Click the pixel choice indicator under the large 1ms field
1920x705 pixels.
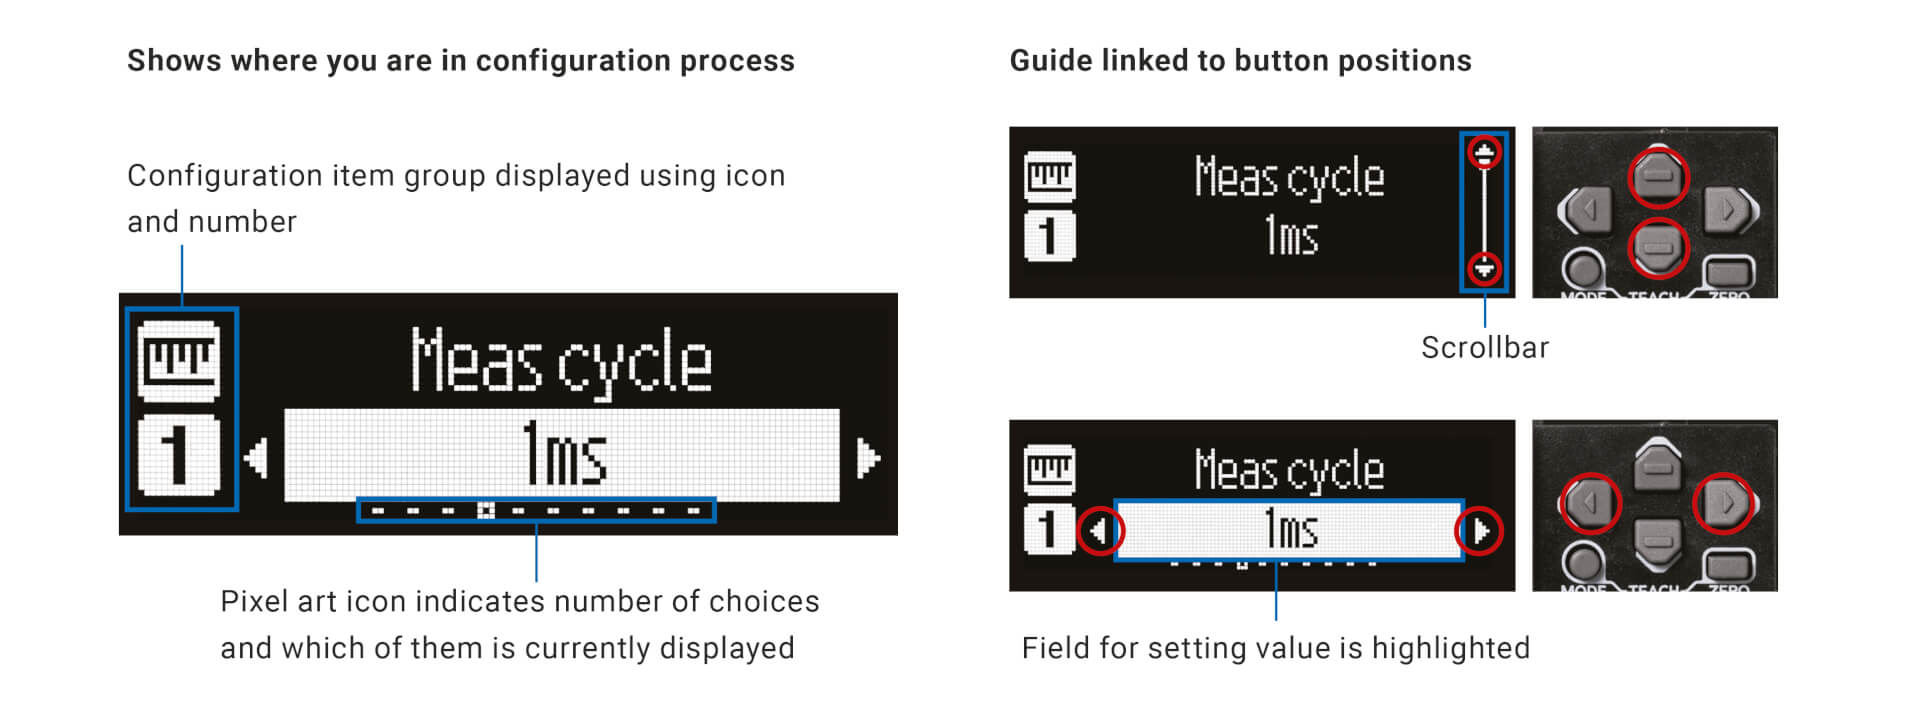click(536, 511)
